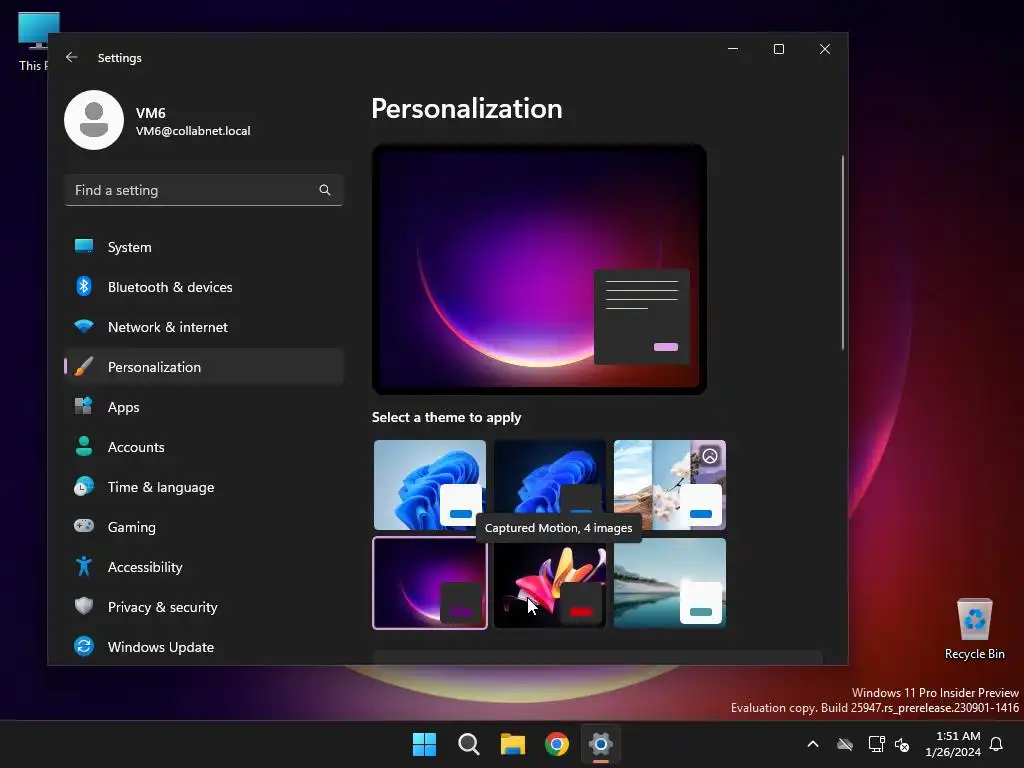The height and width of the screenshot is (768, 1024).
Task: Click the network display tray icon
Action: click(x=876, y=744)
